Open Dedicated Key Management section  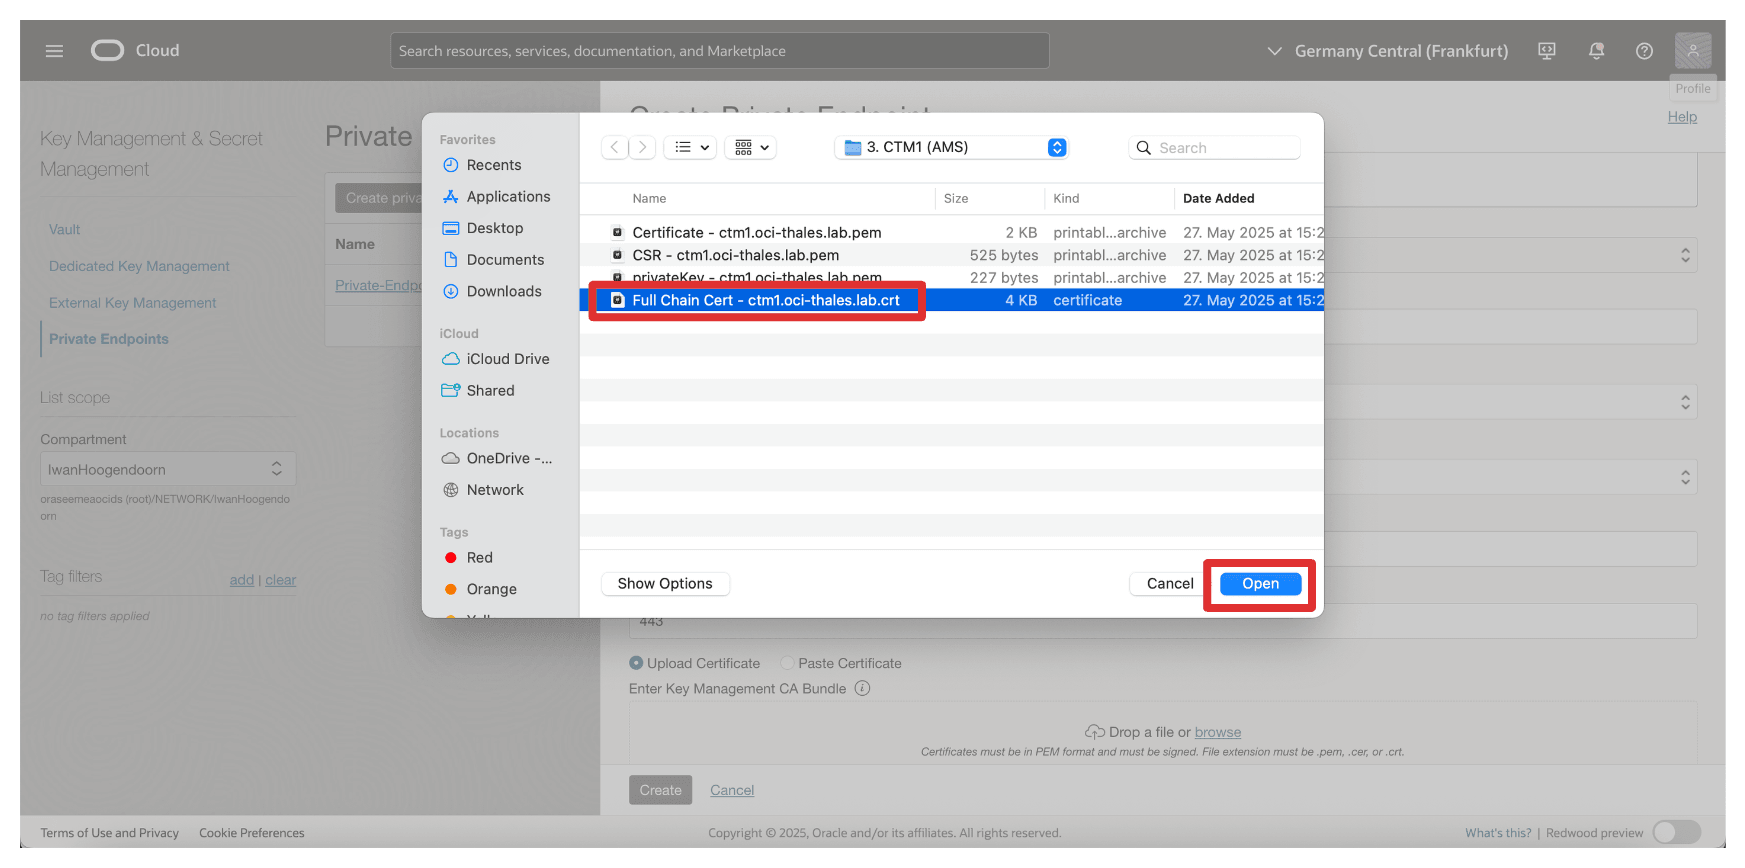click(139, 266)
